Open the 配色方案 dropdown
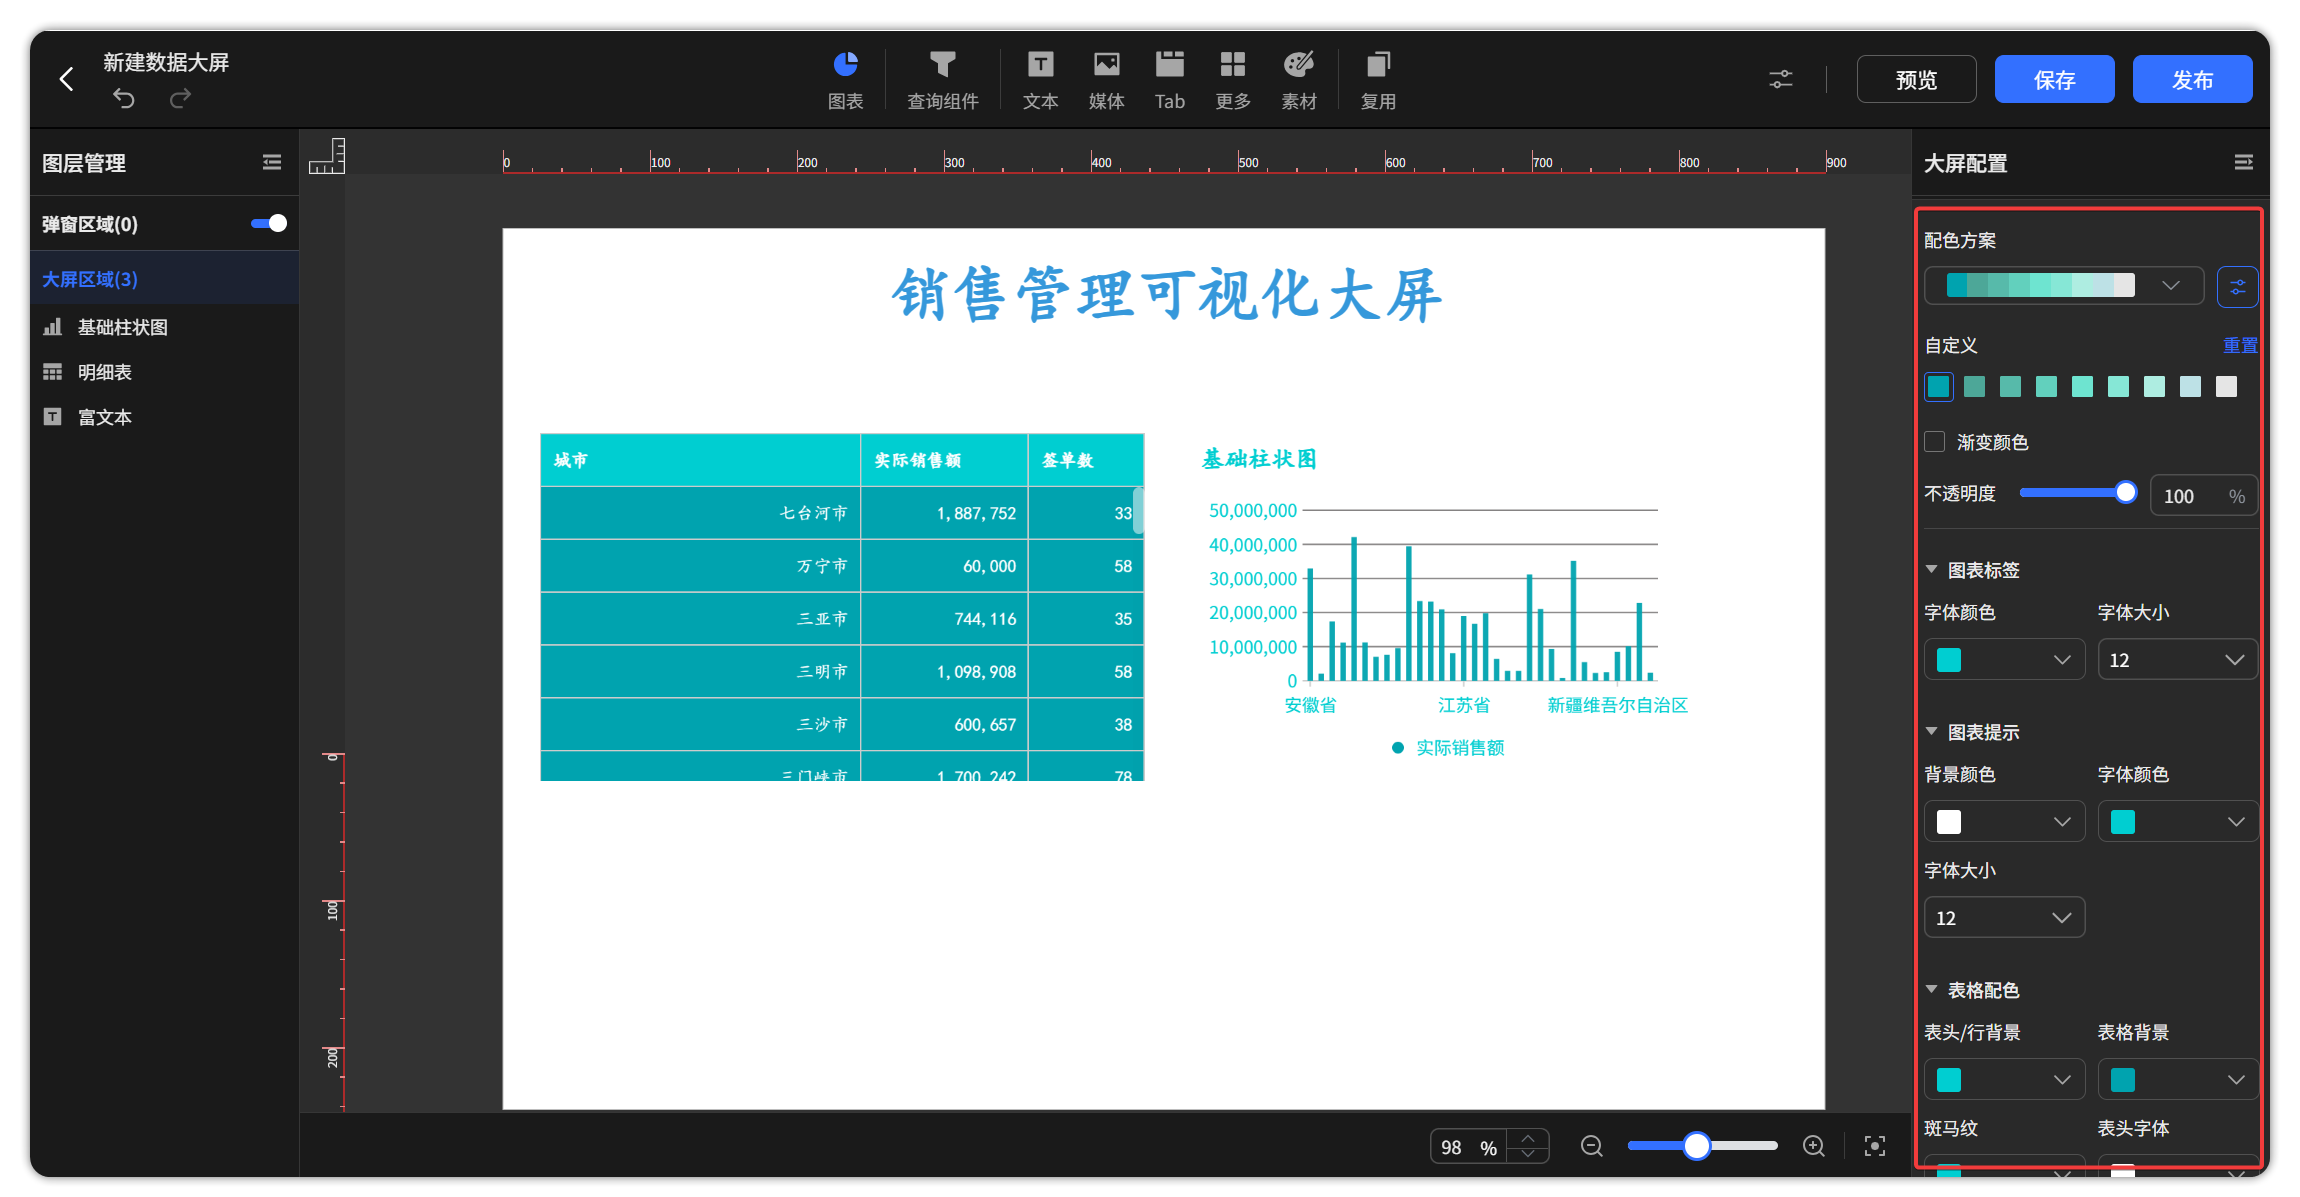Image resolution: width=2300 pixels, height=1197 pixels. (2064, 286)
